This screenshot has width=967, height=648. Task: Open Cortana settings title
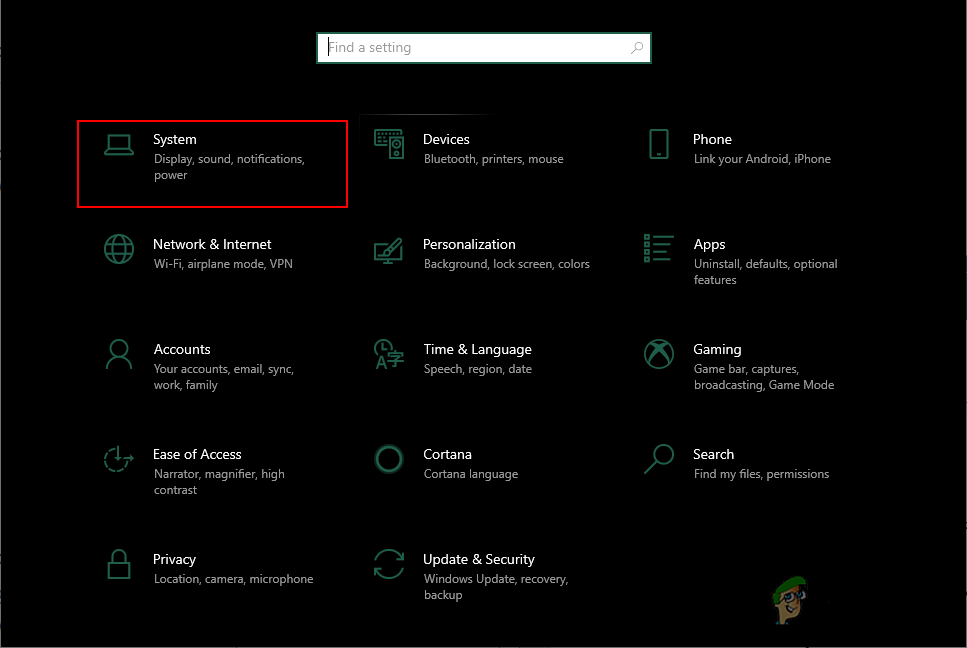(x=447, y=454)
